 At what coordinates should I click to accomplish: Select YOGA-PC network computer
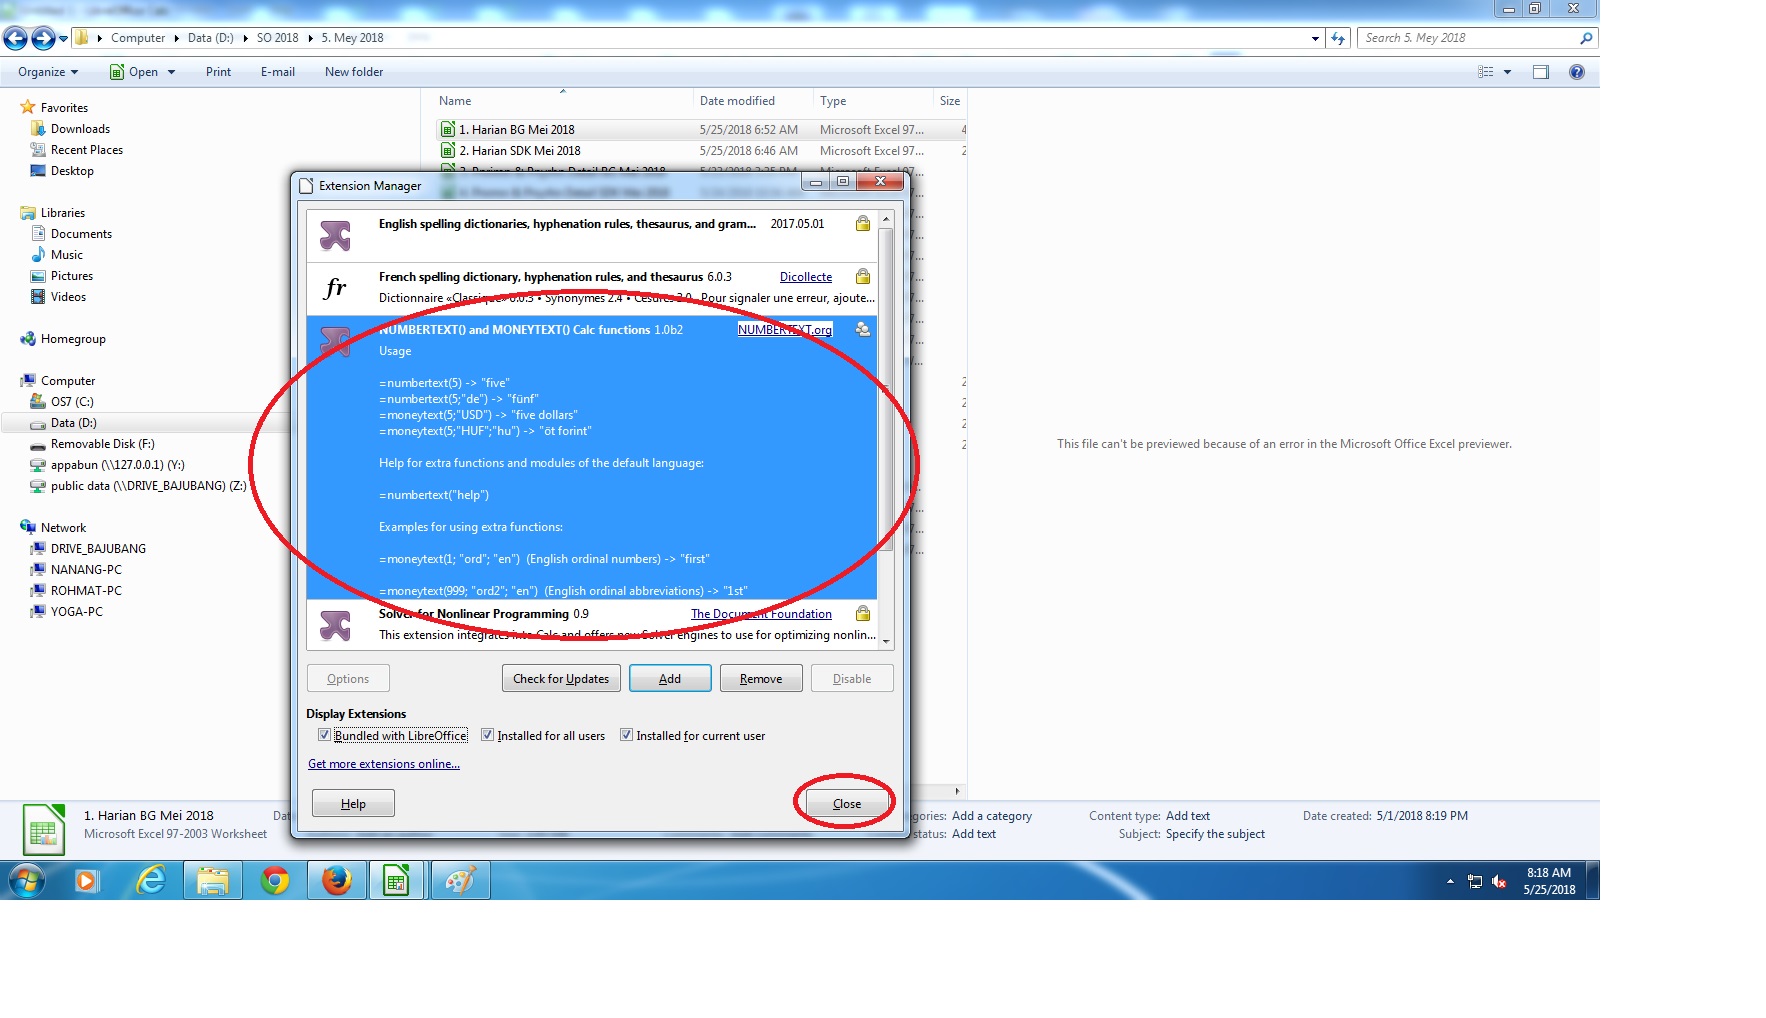coord(76,612)
